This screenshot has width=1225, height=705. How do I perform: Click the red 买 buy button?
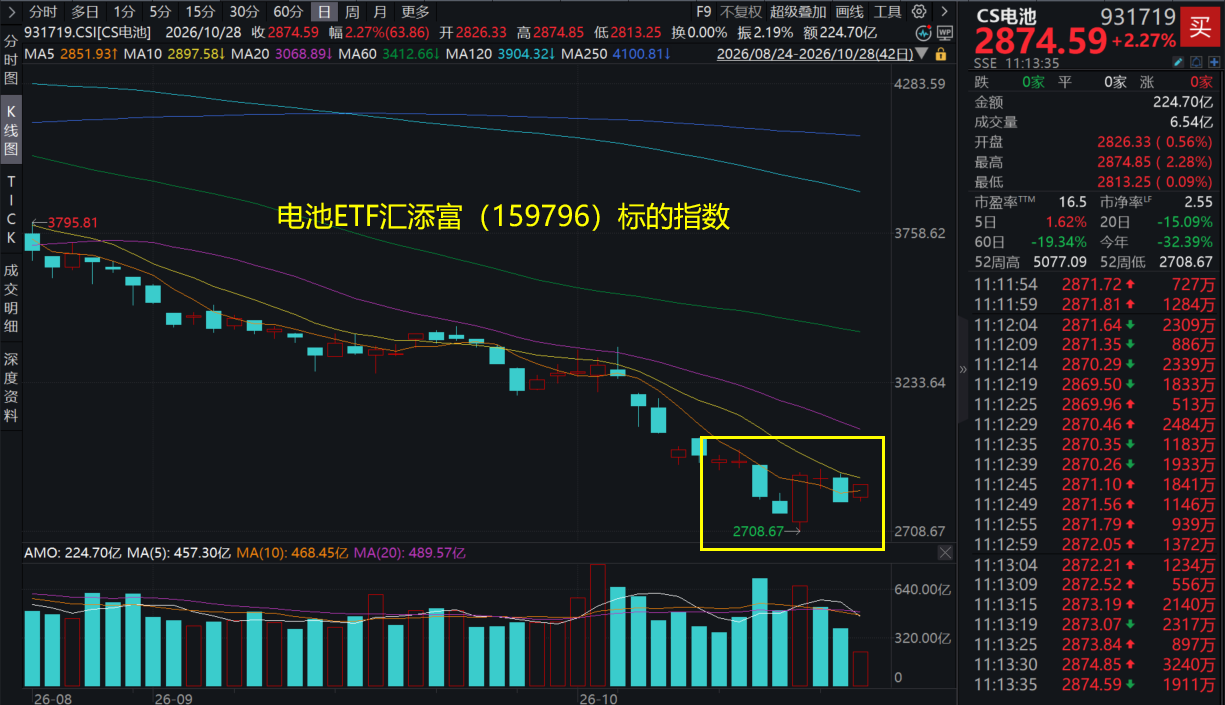coord(1200,27)
